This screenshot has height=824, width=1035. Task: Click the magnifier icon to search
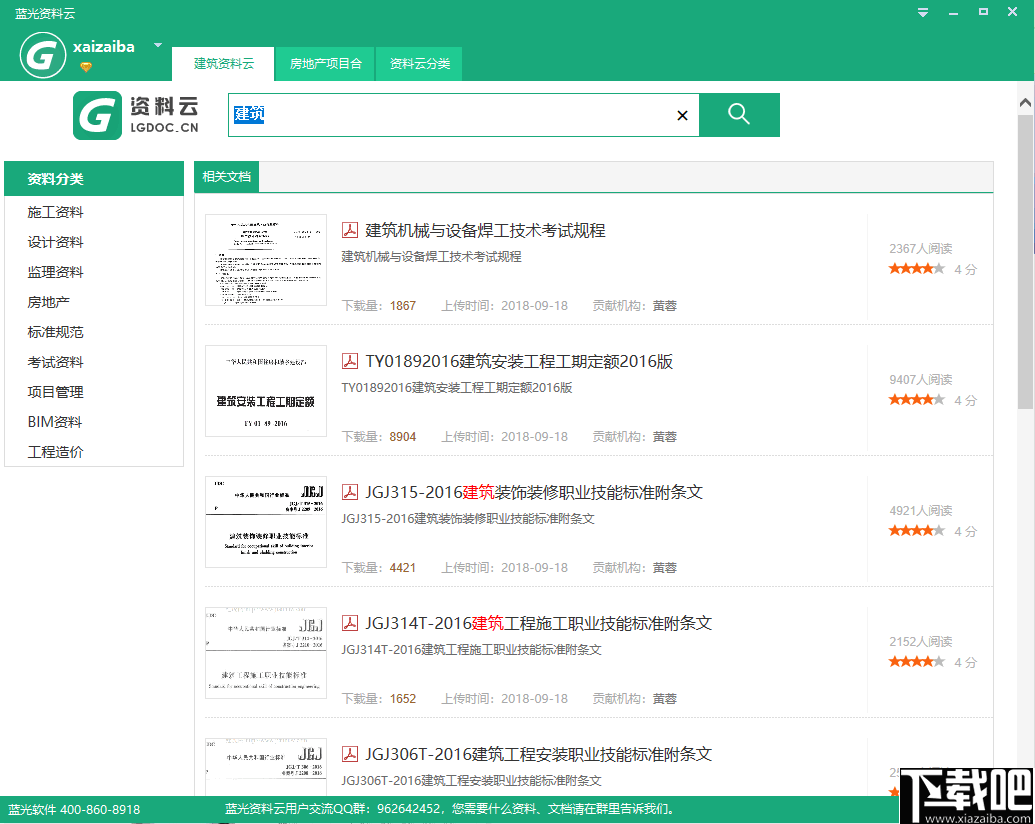739,115
